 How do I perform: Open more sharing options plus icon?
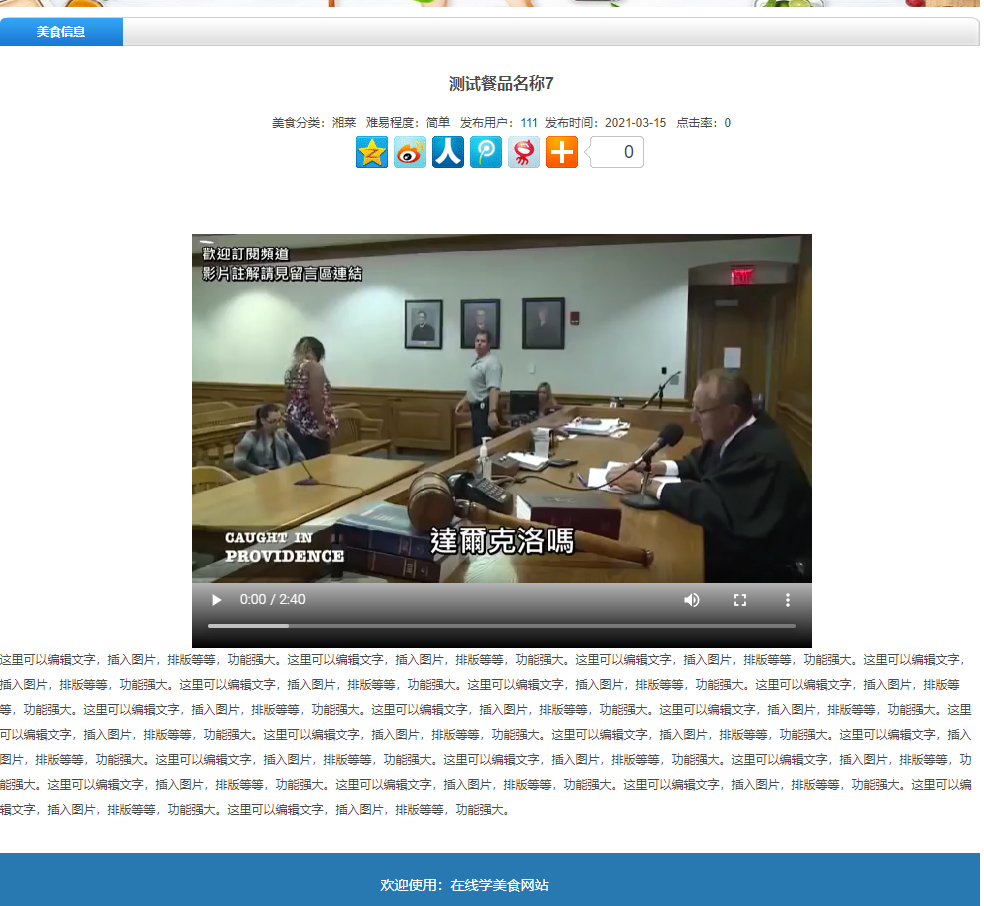coord(562,152)
